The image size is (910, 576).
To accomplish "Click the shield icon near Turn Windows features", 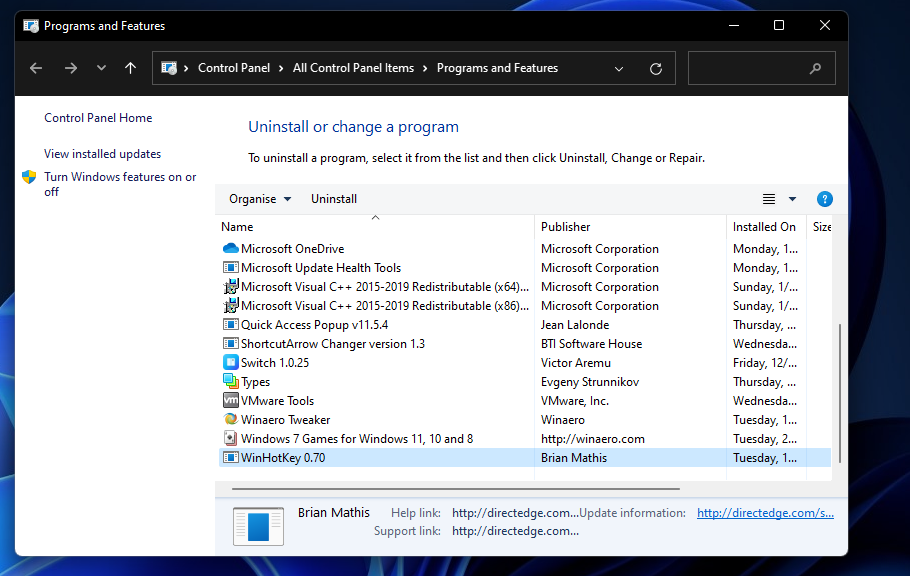I will click(29, 177).
